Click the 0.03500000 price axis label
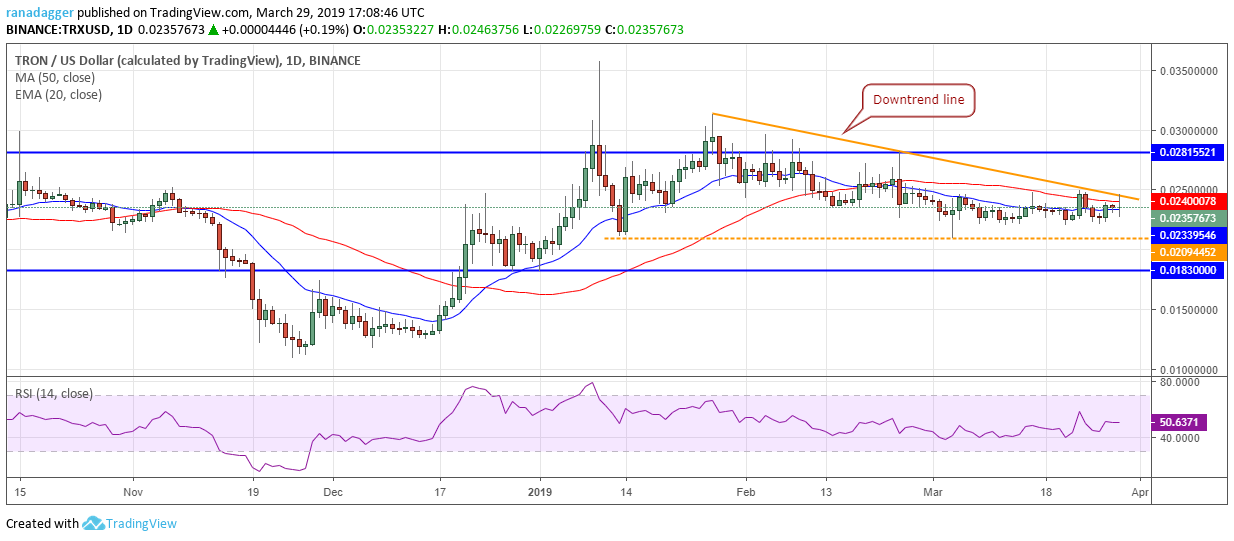 (x=1188, y=72)
